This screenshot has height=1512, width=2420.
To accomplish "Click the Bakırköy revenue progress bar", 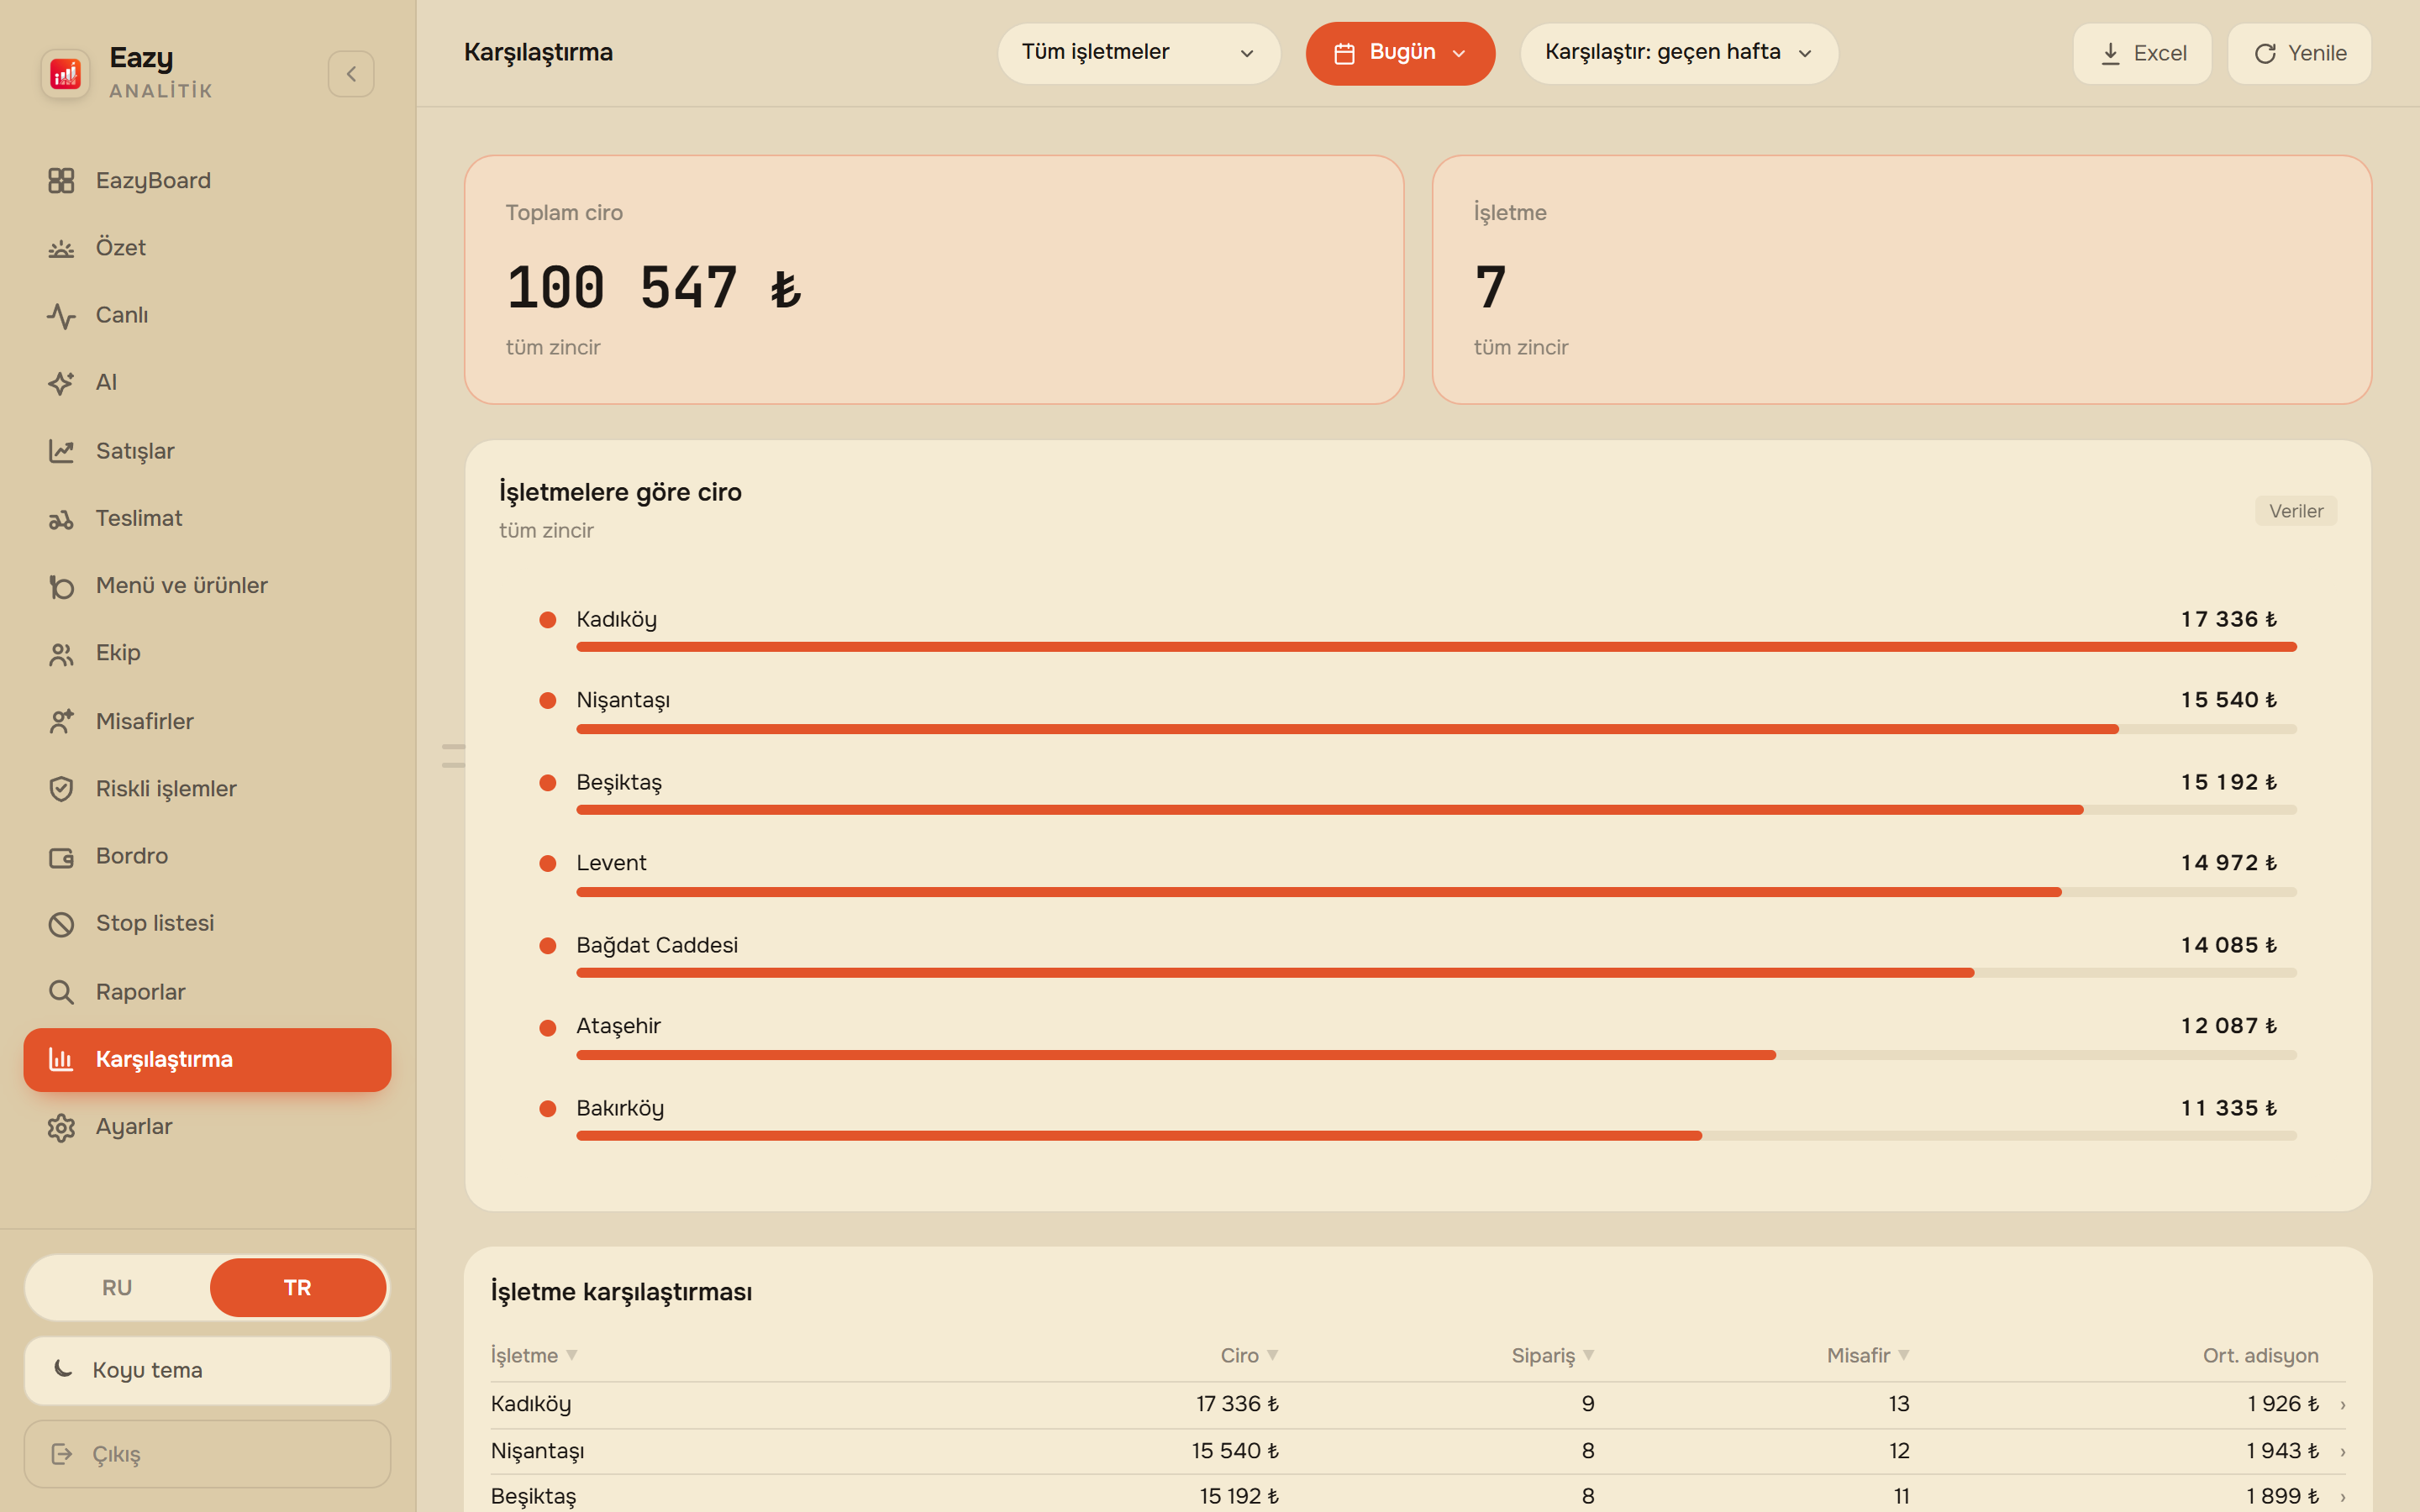I will (x=1436, y=1136).
